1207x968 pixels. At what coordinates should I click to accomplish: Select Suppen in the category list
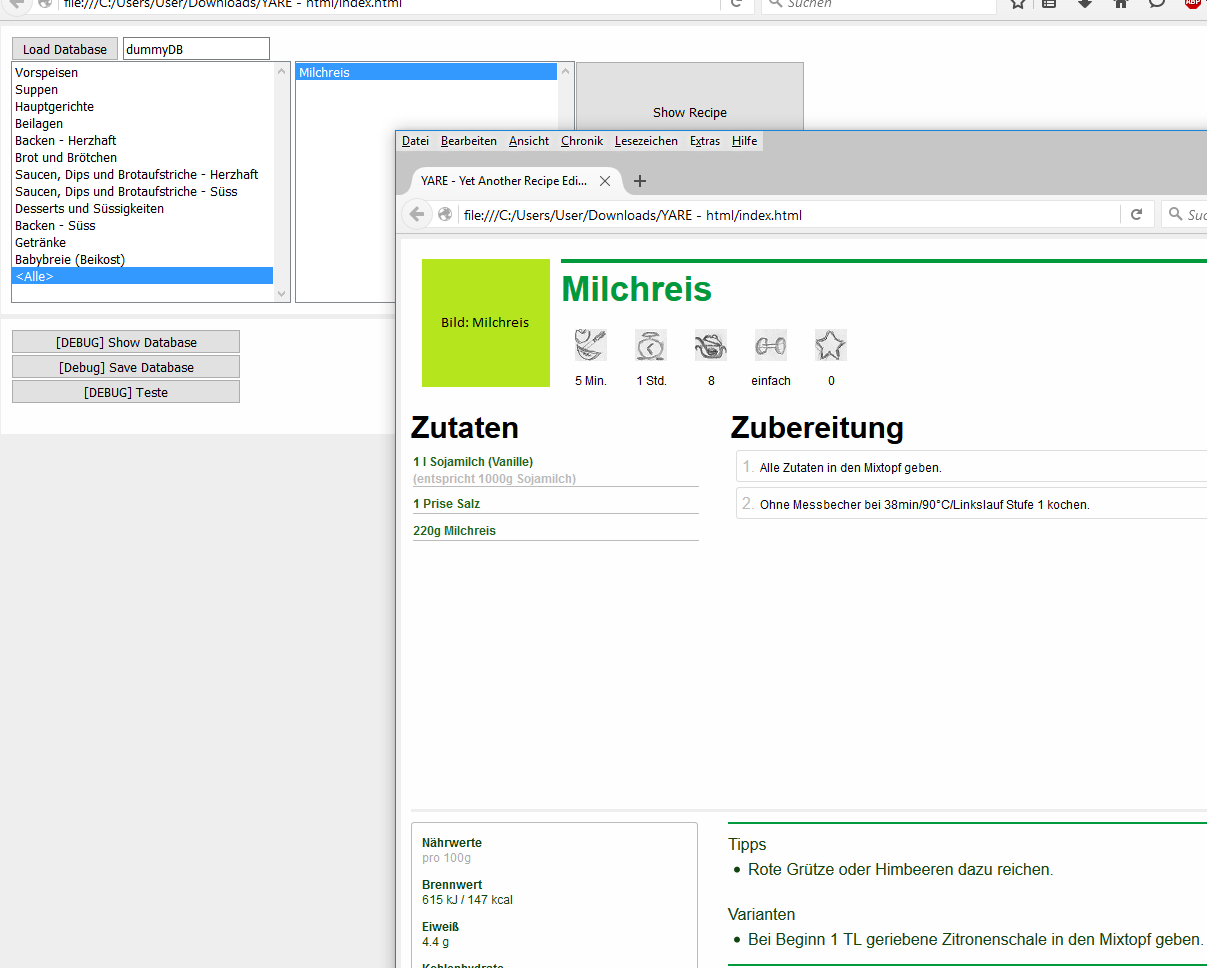(143, 90)
